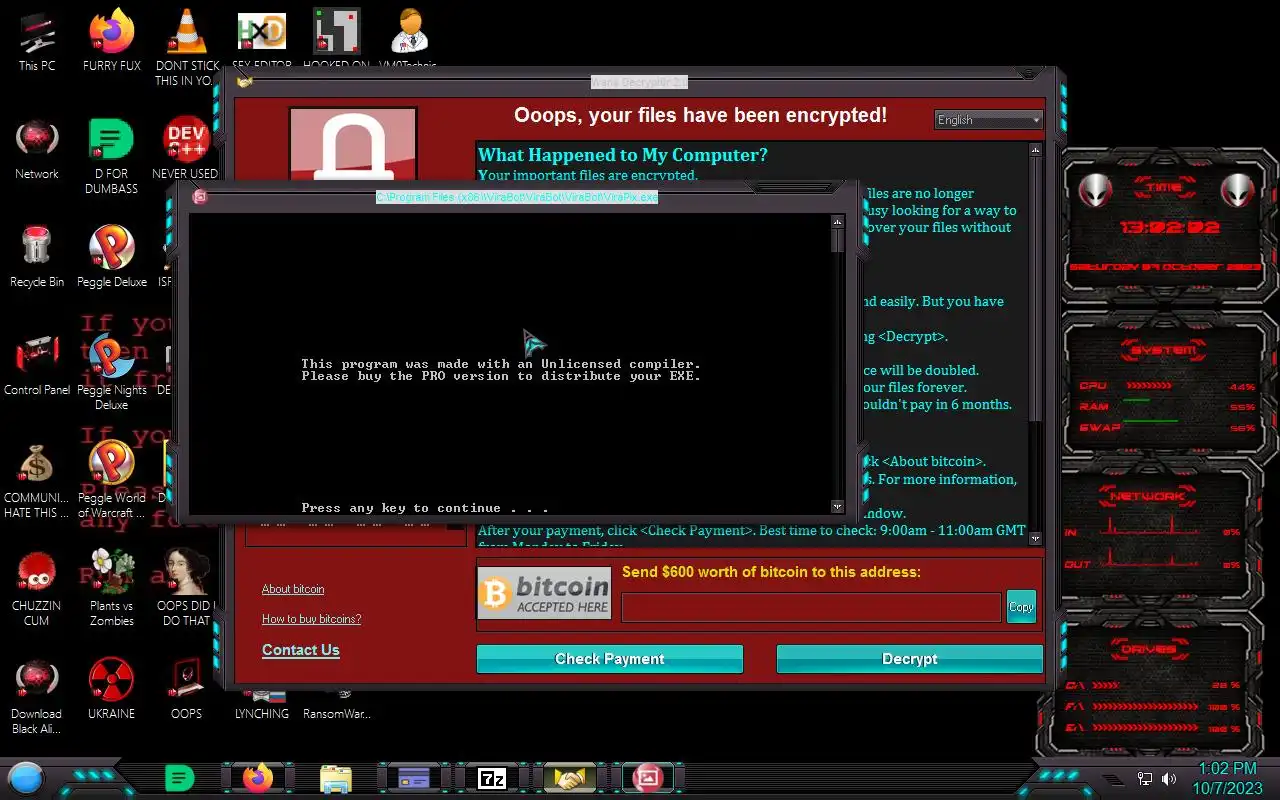Click the 'Press any key to continue' text
The width and height of the screenshot is (1280, 800).
pos(425,508)
